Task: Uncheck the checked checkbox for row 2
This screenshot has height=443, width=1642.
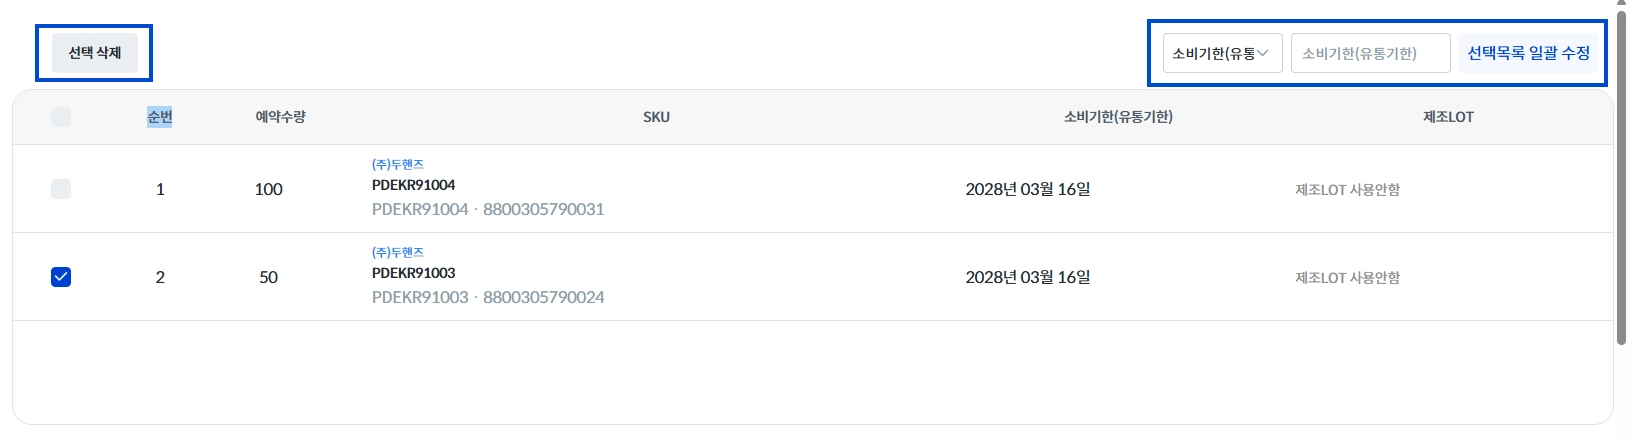Action: click(61, 277)
